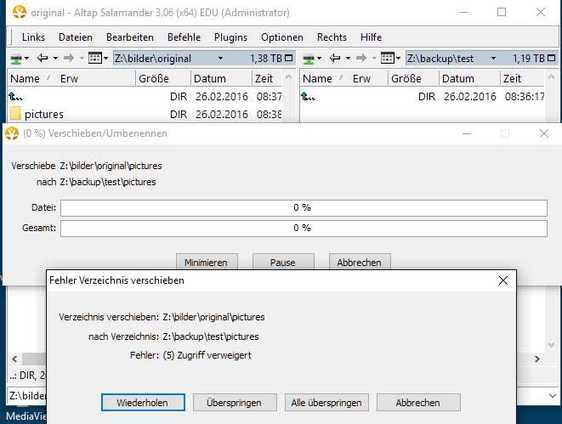Screen dimensions: 562x424
Task: Click Abbrechen in Verschieben/Umbenennen dialog
Action: 359,262
